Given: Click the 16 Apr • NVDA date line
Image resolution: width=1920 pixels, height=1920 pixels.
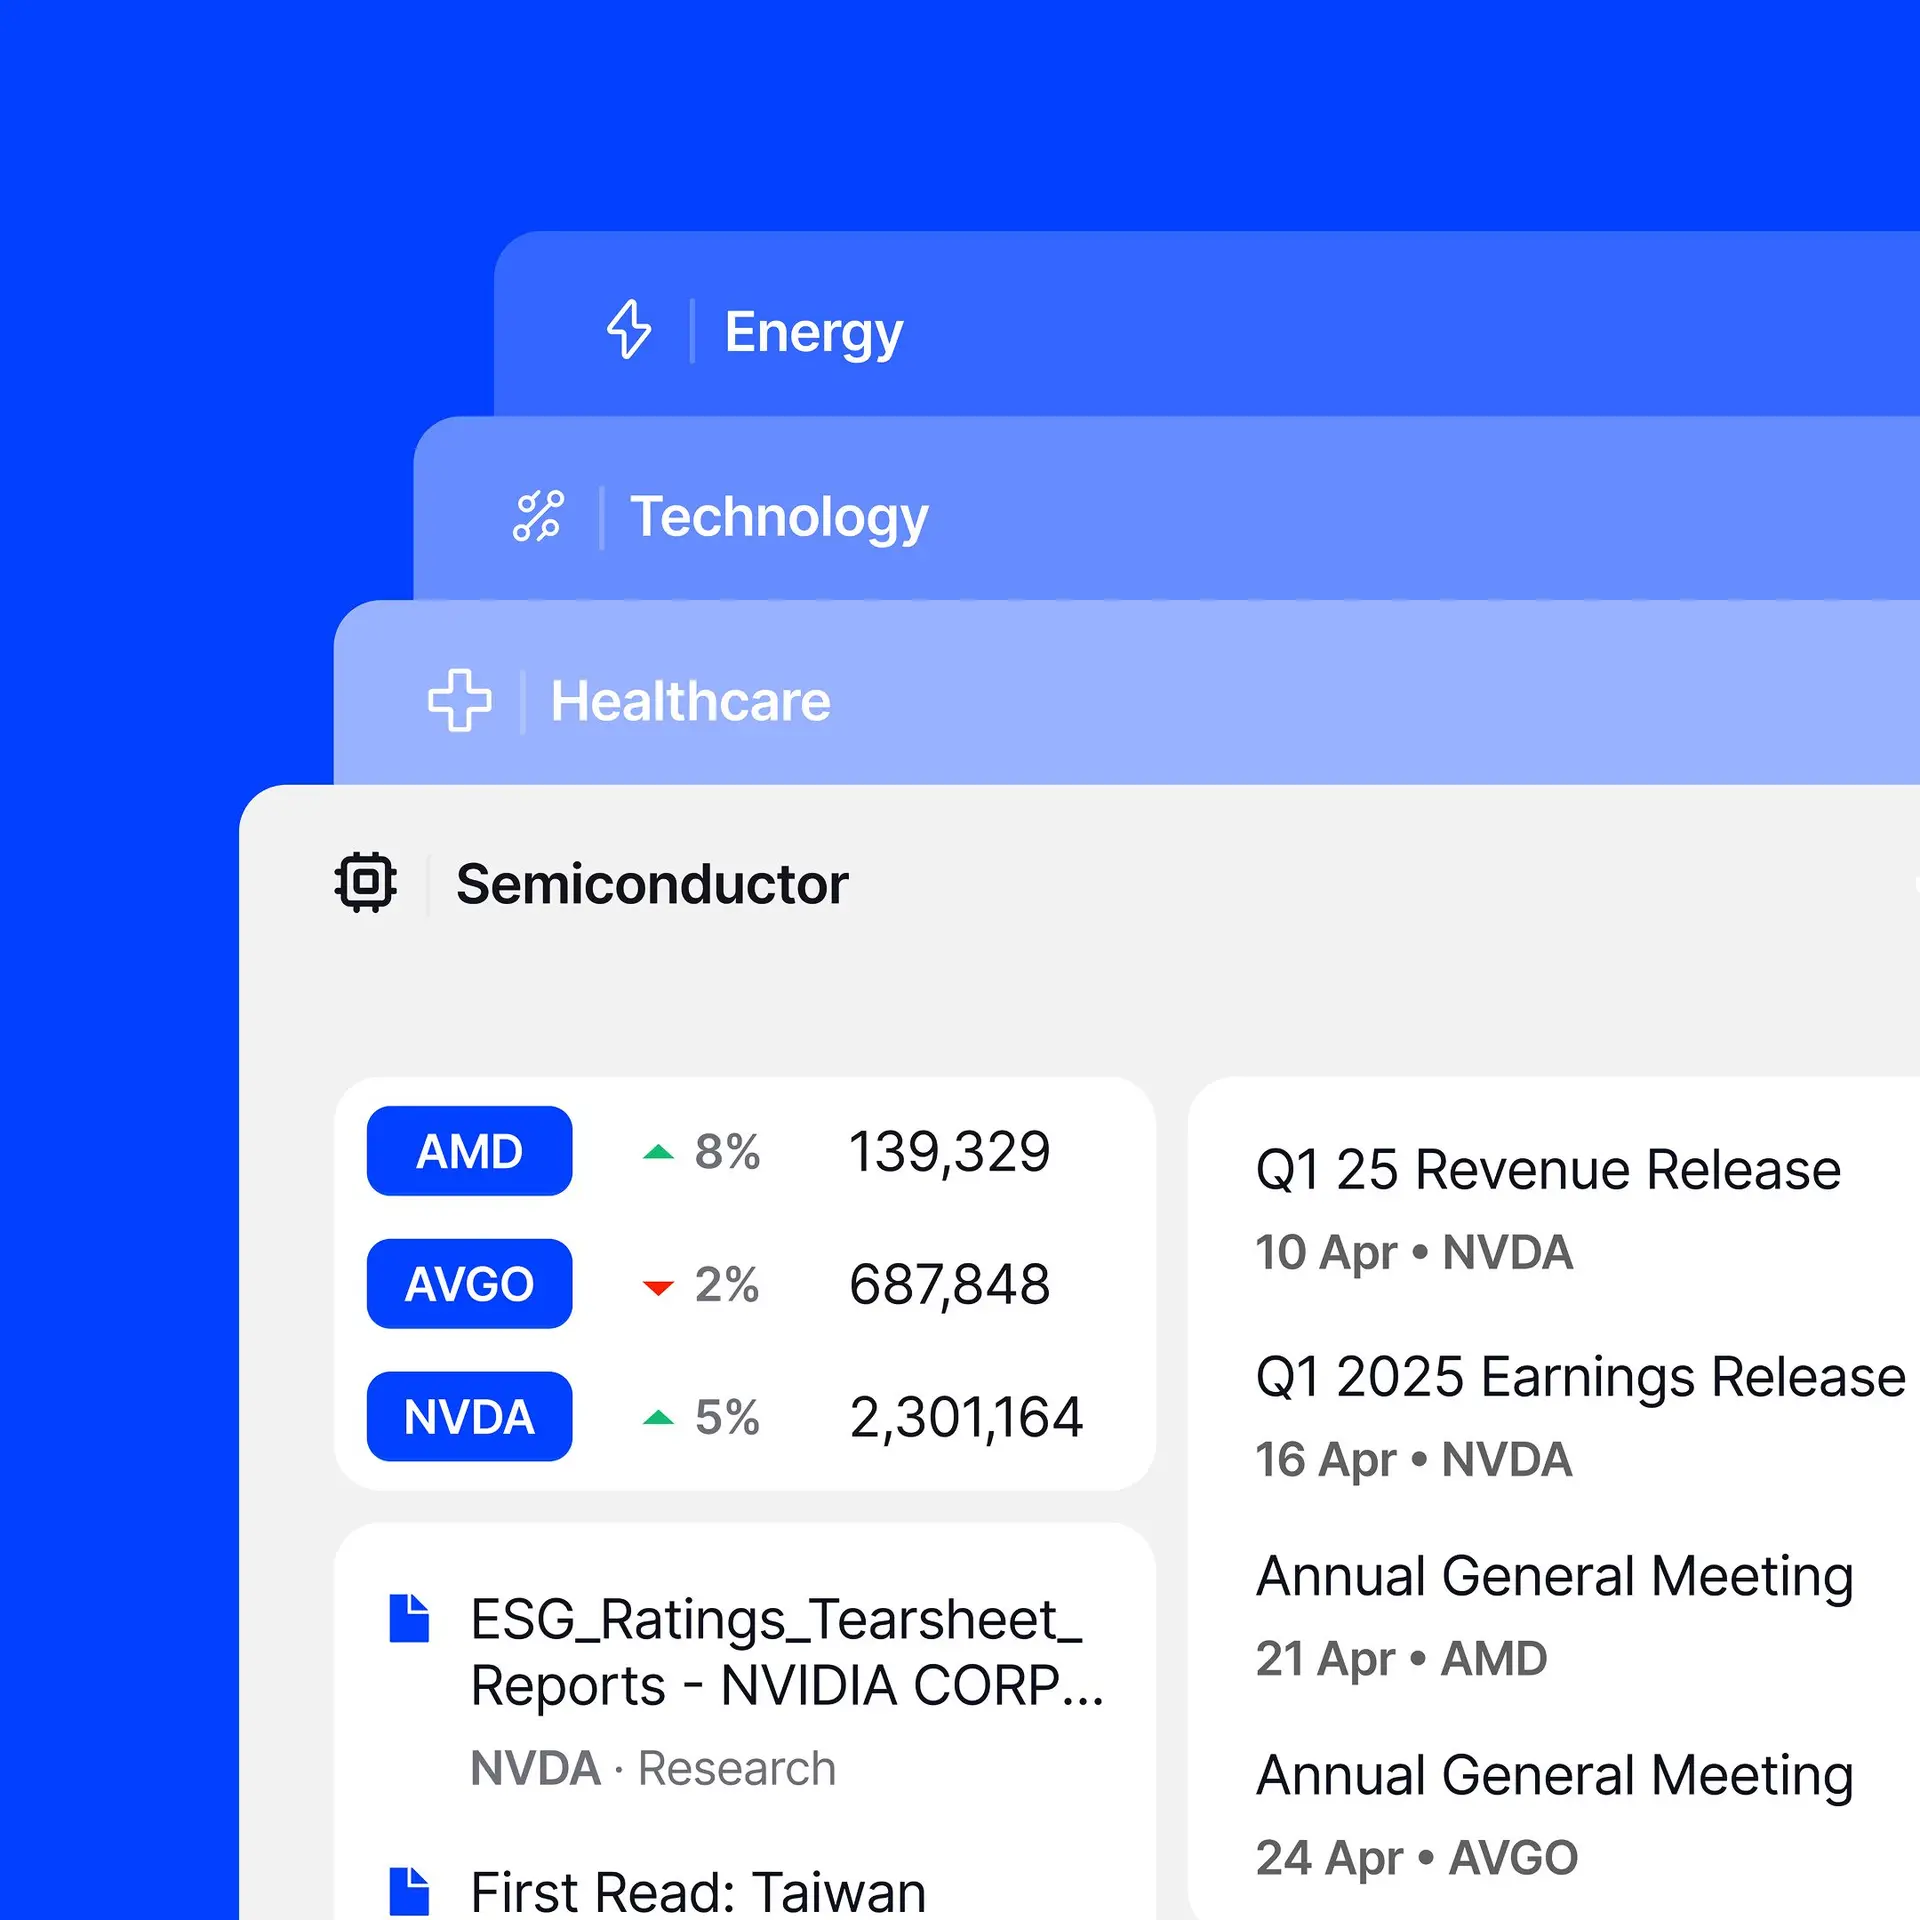Looking at the screenshot, I should coord(1414,1460).
